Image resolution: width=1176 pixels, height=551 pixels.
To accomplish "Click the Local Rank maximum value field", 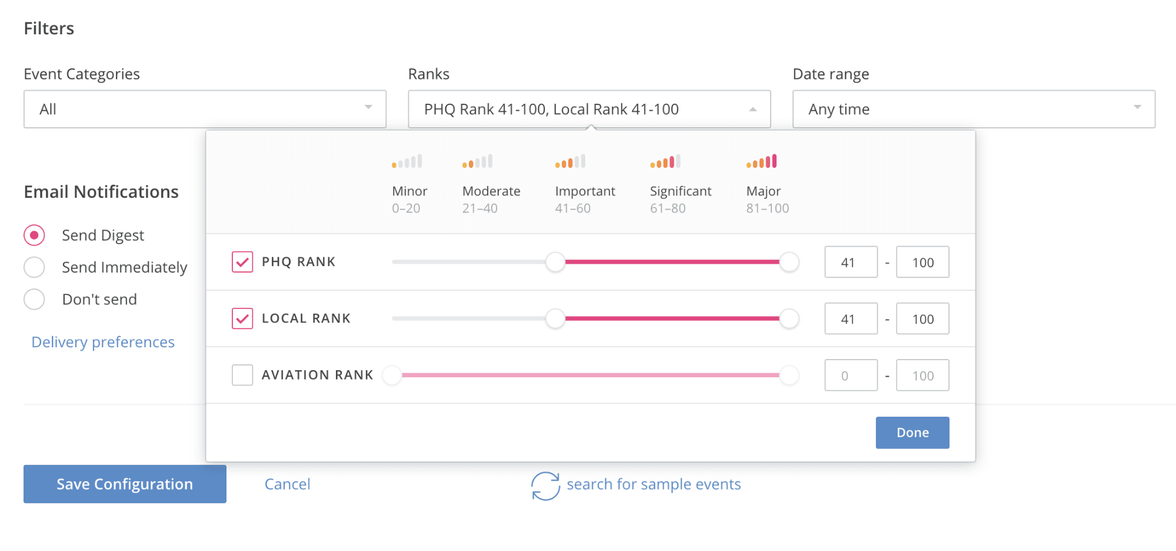I will (922, 319).
